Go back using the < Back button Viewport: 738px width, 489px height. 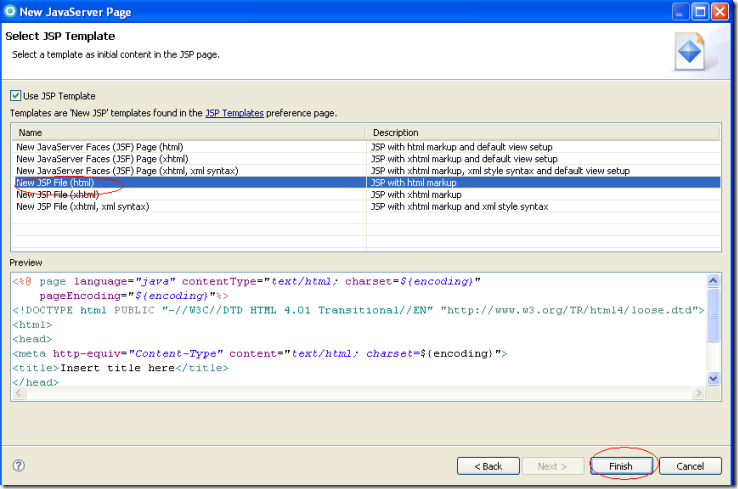click(x=488, y=466)
